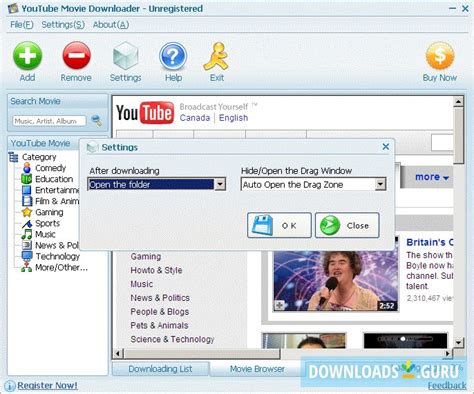Viewport: 474px width, 394px height.
Task: Select the Gaming star icon in tree
Action: pyautogui.click(x=27, y=212)
